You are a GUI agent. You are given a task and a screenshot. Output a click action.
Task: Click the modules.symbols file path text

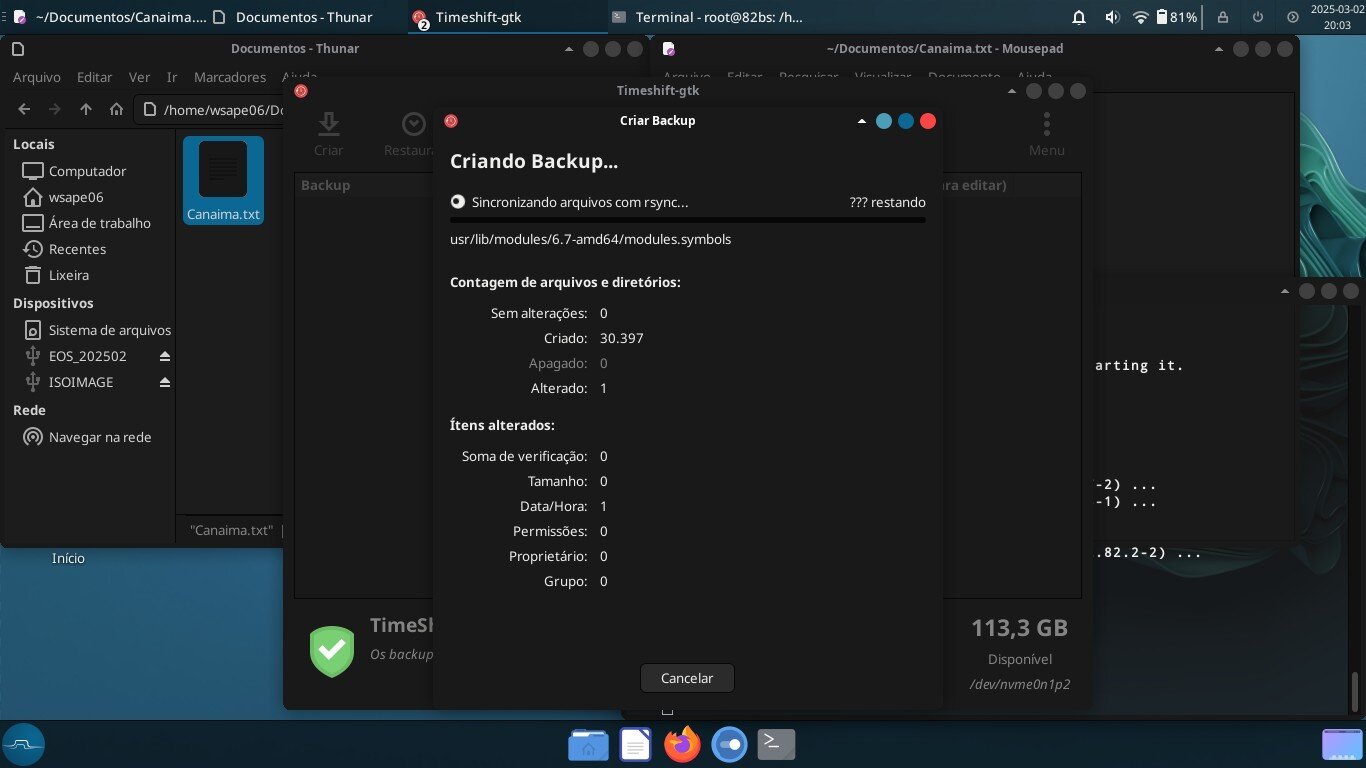coord(591,239)
